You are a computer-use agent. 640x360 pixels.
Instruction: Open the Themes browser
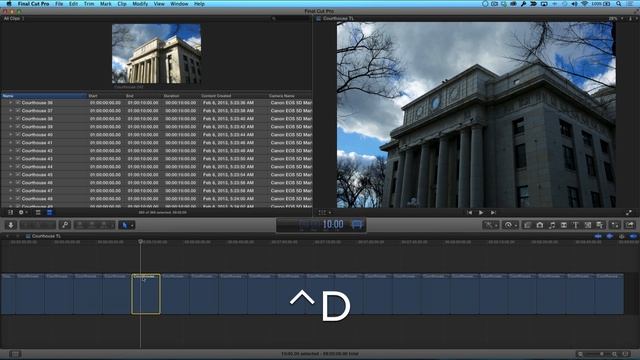pyautogui.click(x=600, y=225)
